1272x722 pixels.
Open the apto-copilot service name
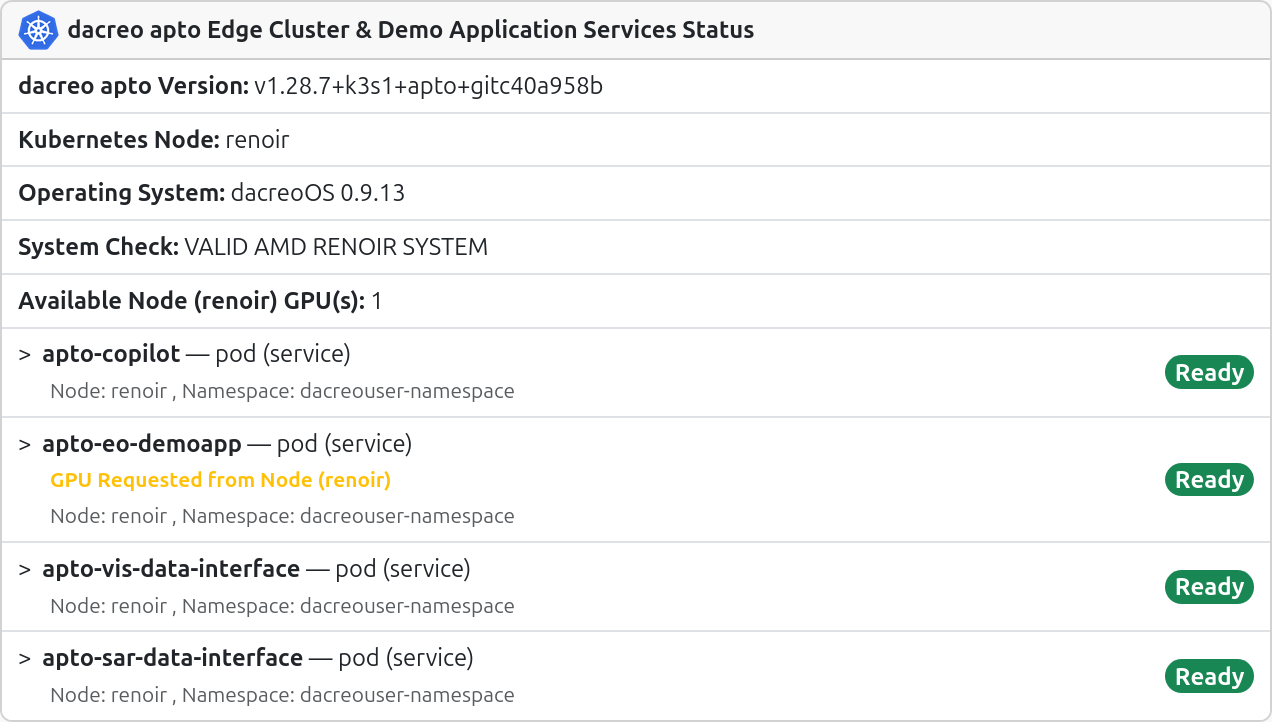click(111, 354)
